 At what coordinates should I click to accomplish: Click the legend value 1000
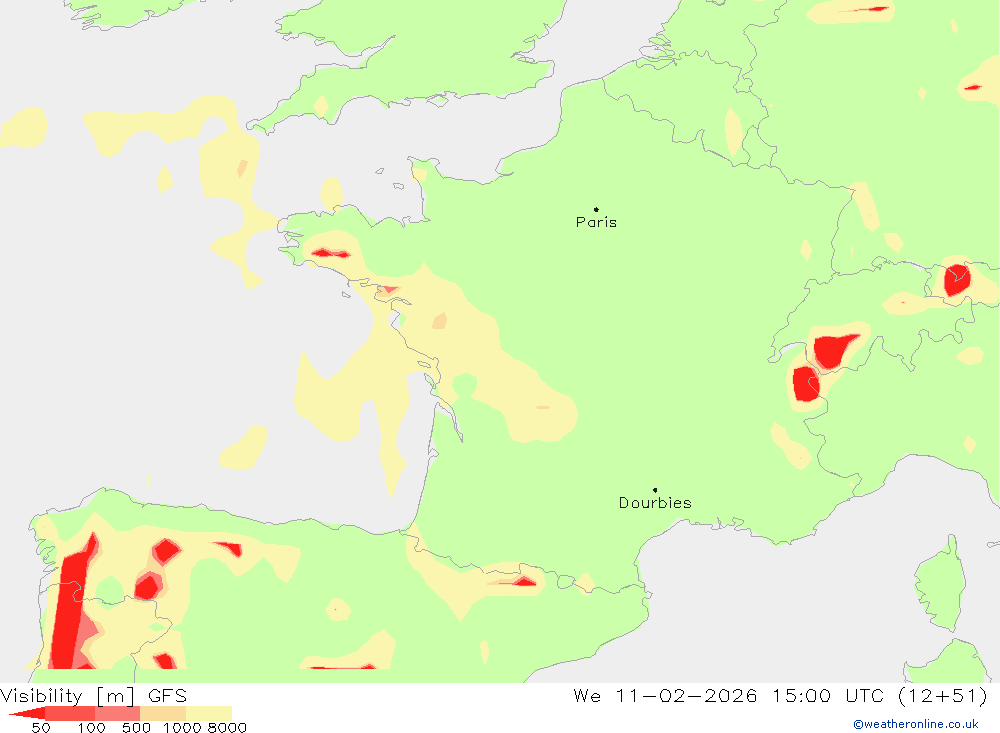click(x=182, y=727)
